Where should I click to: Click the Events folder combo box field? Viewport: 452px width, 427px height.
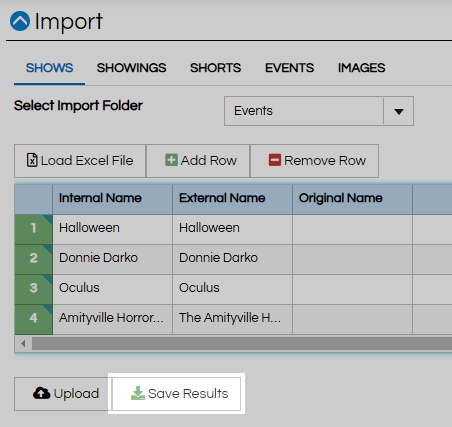click(319, 111)
